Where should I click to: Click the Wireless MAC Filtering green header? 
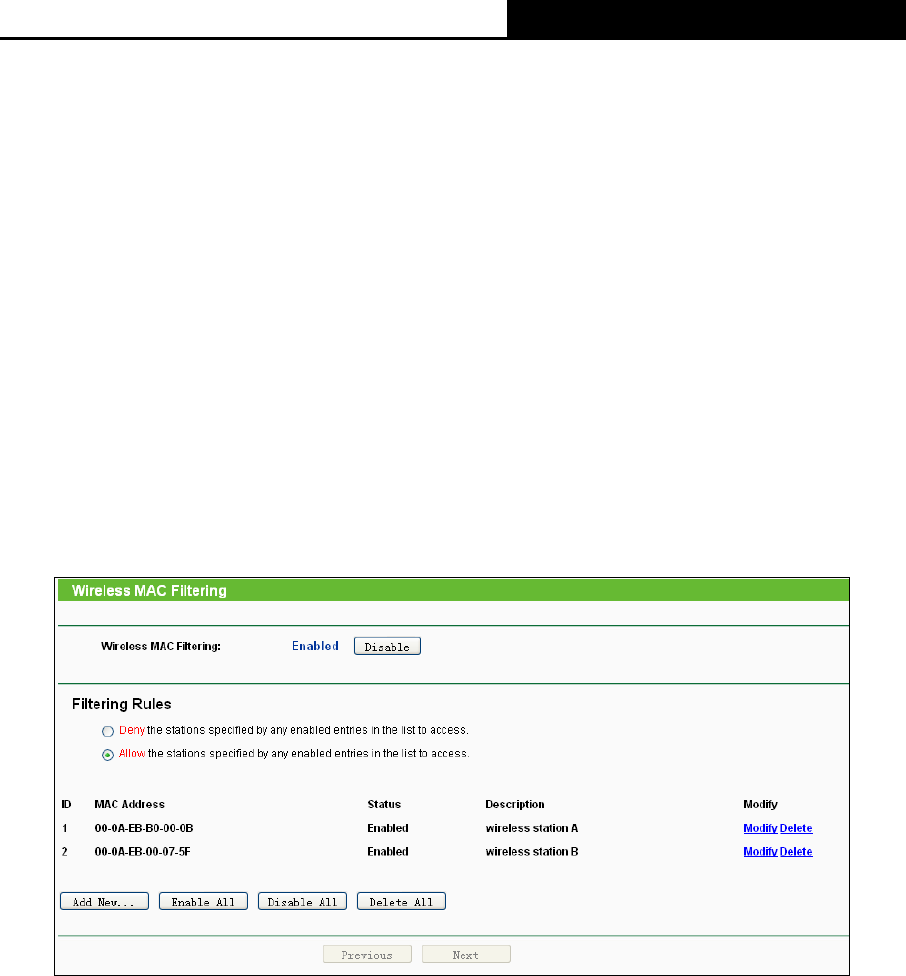[x=454, y=590]
